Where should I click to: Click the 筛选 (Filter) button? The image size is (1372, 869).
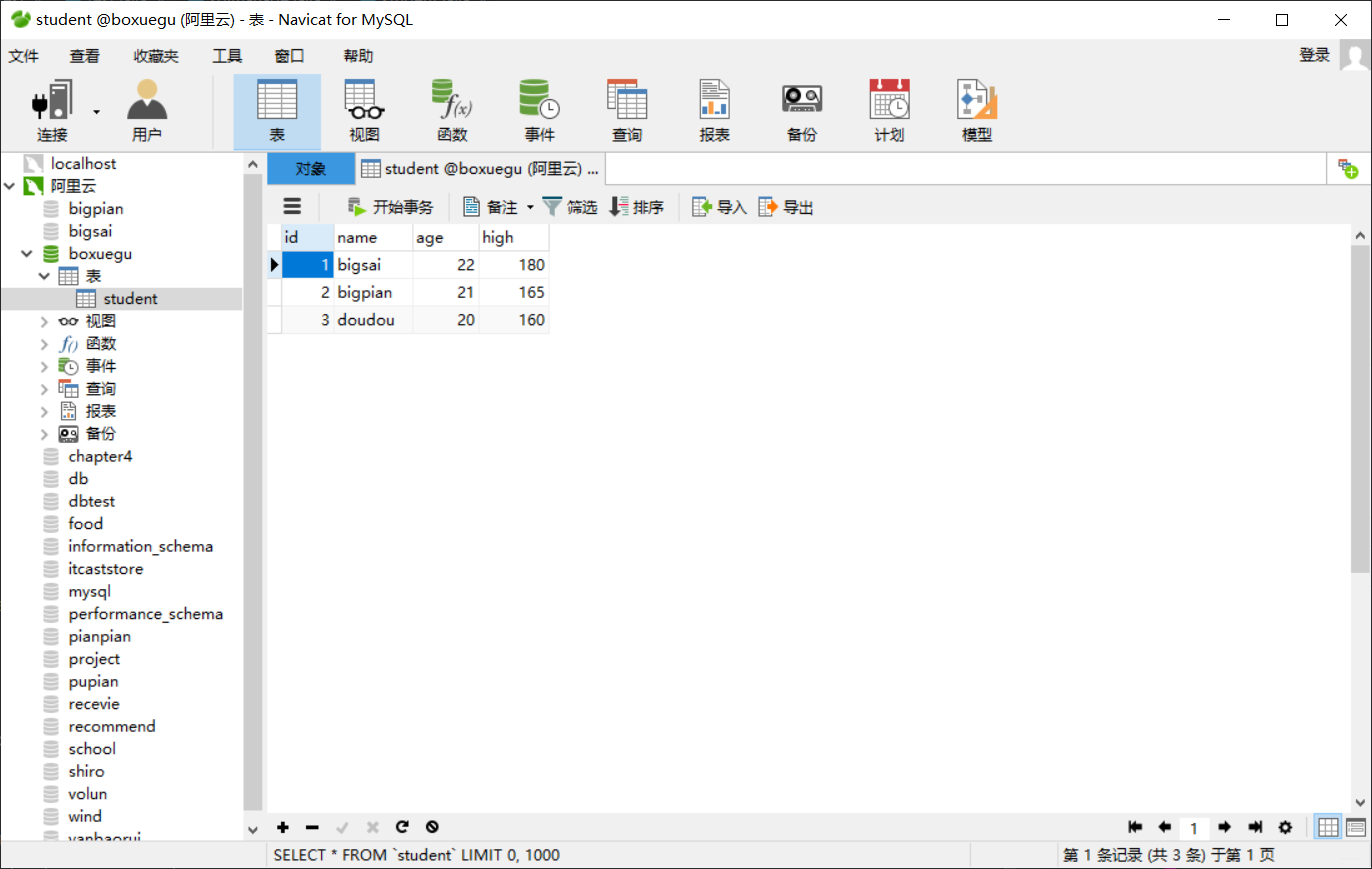(x=569, y=207)
